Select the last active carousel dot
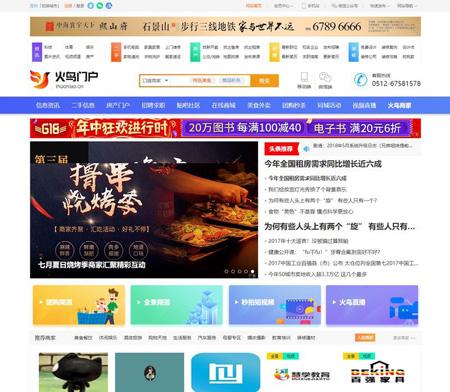This screenshot has width=450, height=392. tap(252, 272)
